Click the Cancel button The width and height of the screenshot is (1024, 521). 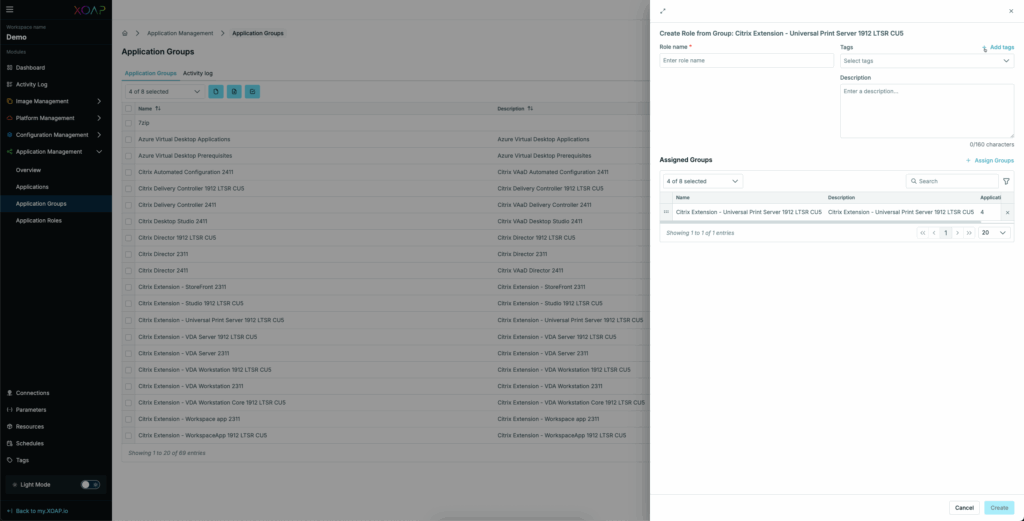[x=963, y=507]
